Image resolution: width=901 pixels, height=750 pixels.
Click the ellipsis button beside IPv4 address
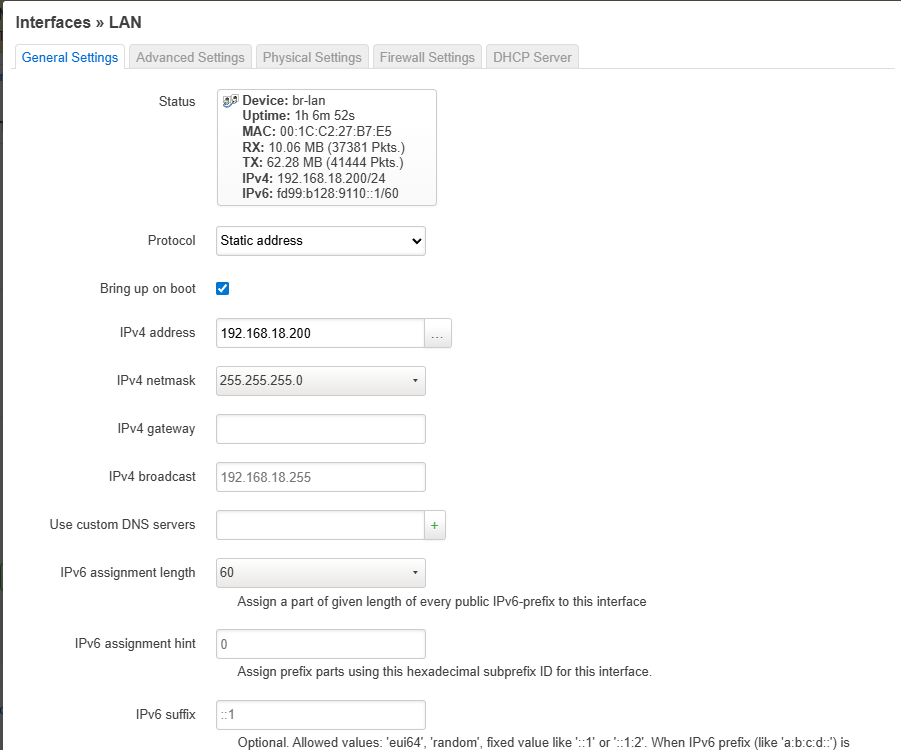438,334
